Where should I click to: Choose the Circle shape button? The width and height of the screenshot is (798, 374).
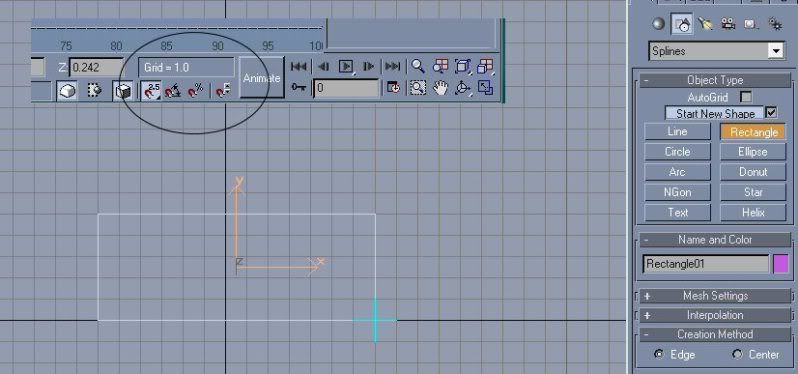click(677, 152)
